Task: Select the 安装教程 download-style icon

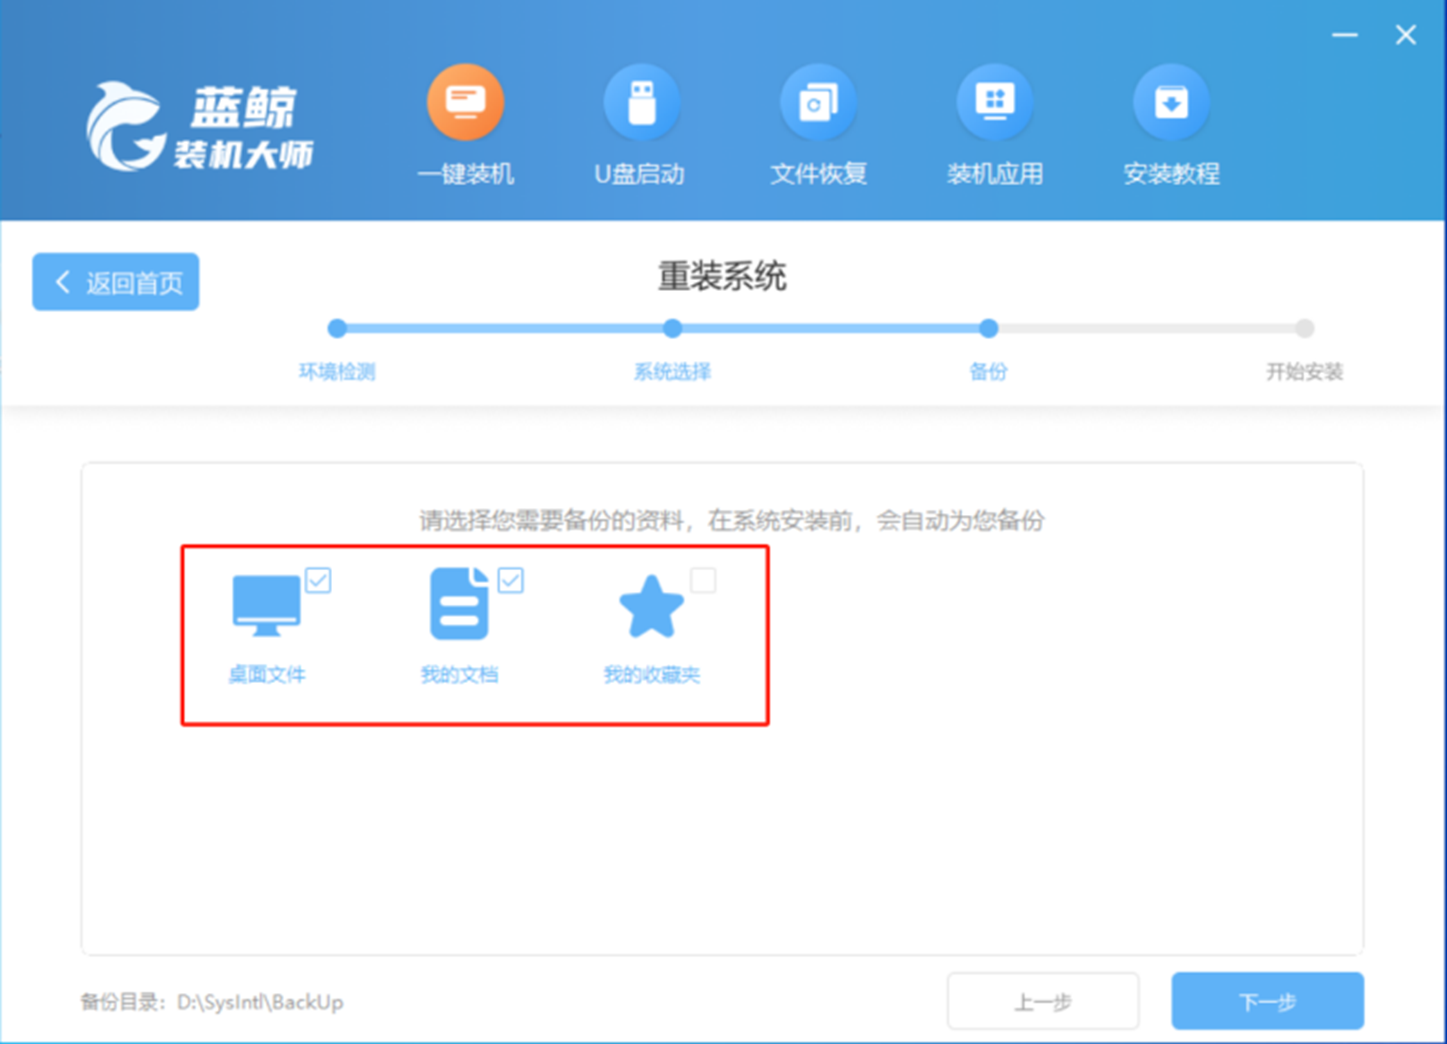Action: tap(1170, 101)
